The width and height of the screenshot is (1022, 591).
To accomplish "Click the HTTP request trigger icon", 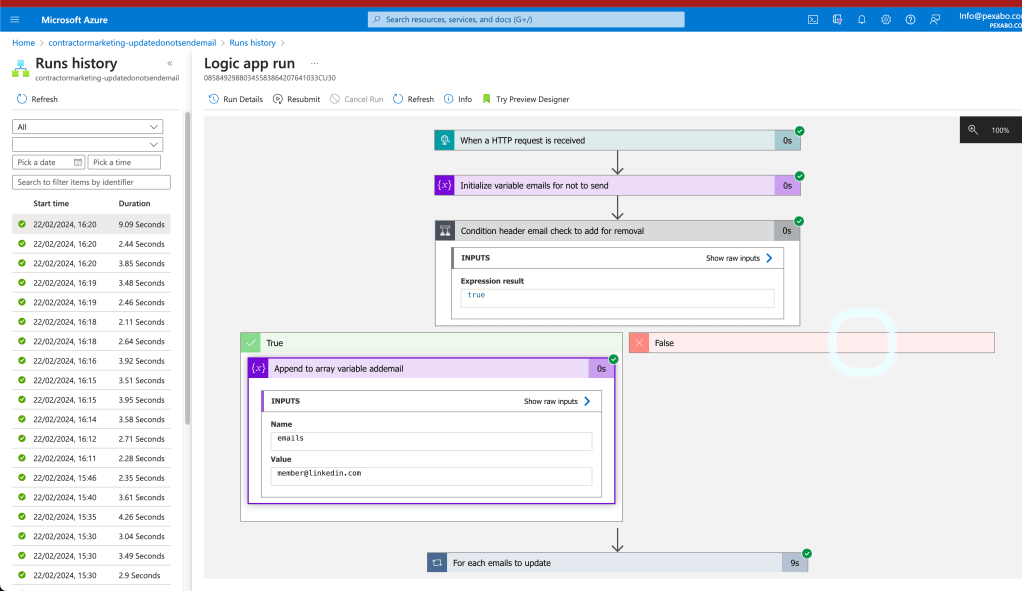I will click(x=445, y=140).
